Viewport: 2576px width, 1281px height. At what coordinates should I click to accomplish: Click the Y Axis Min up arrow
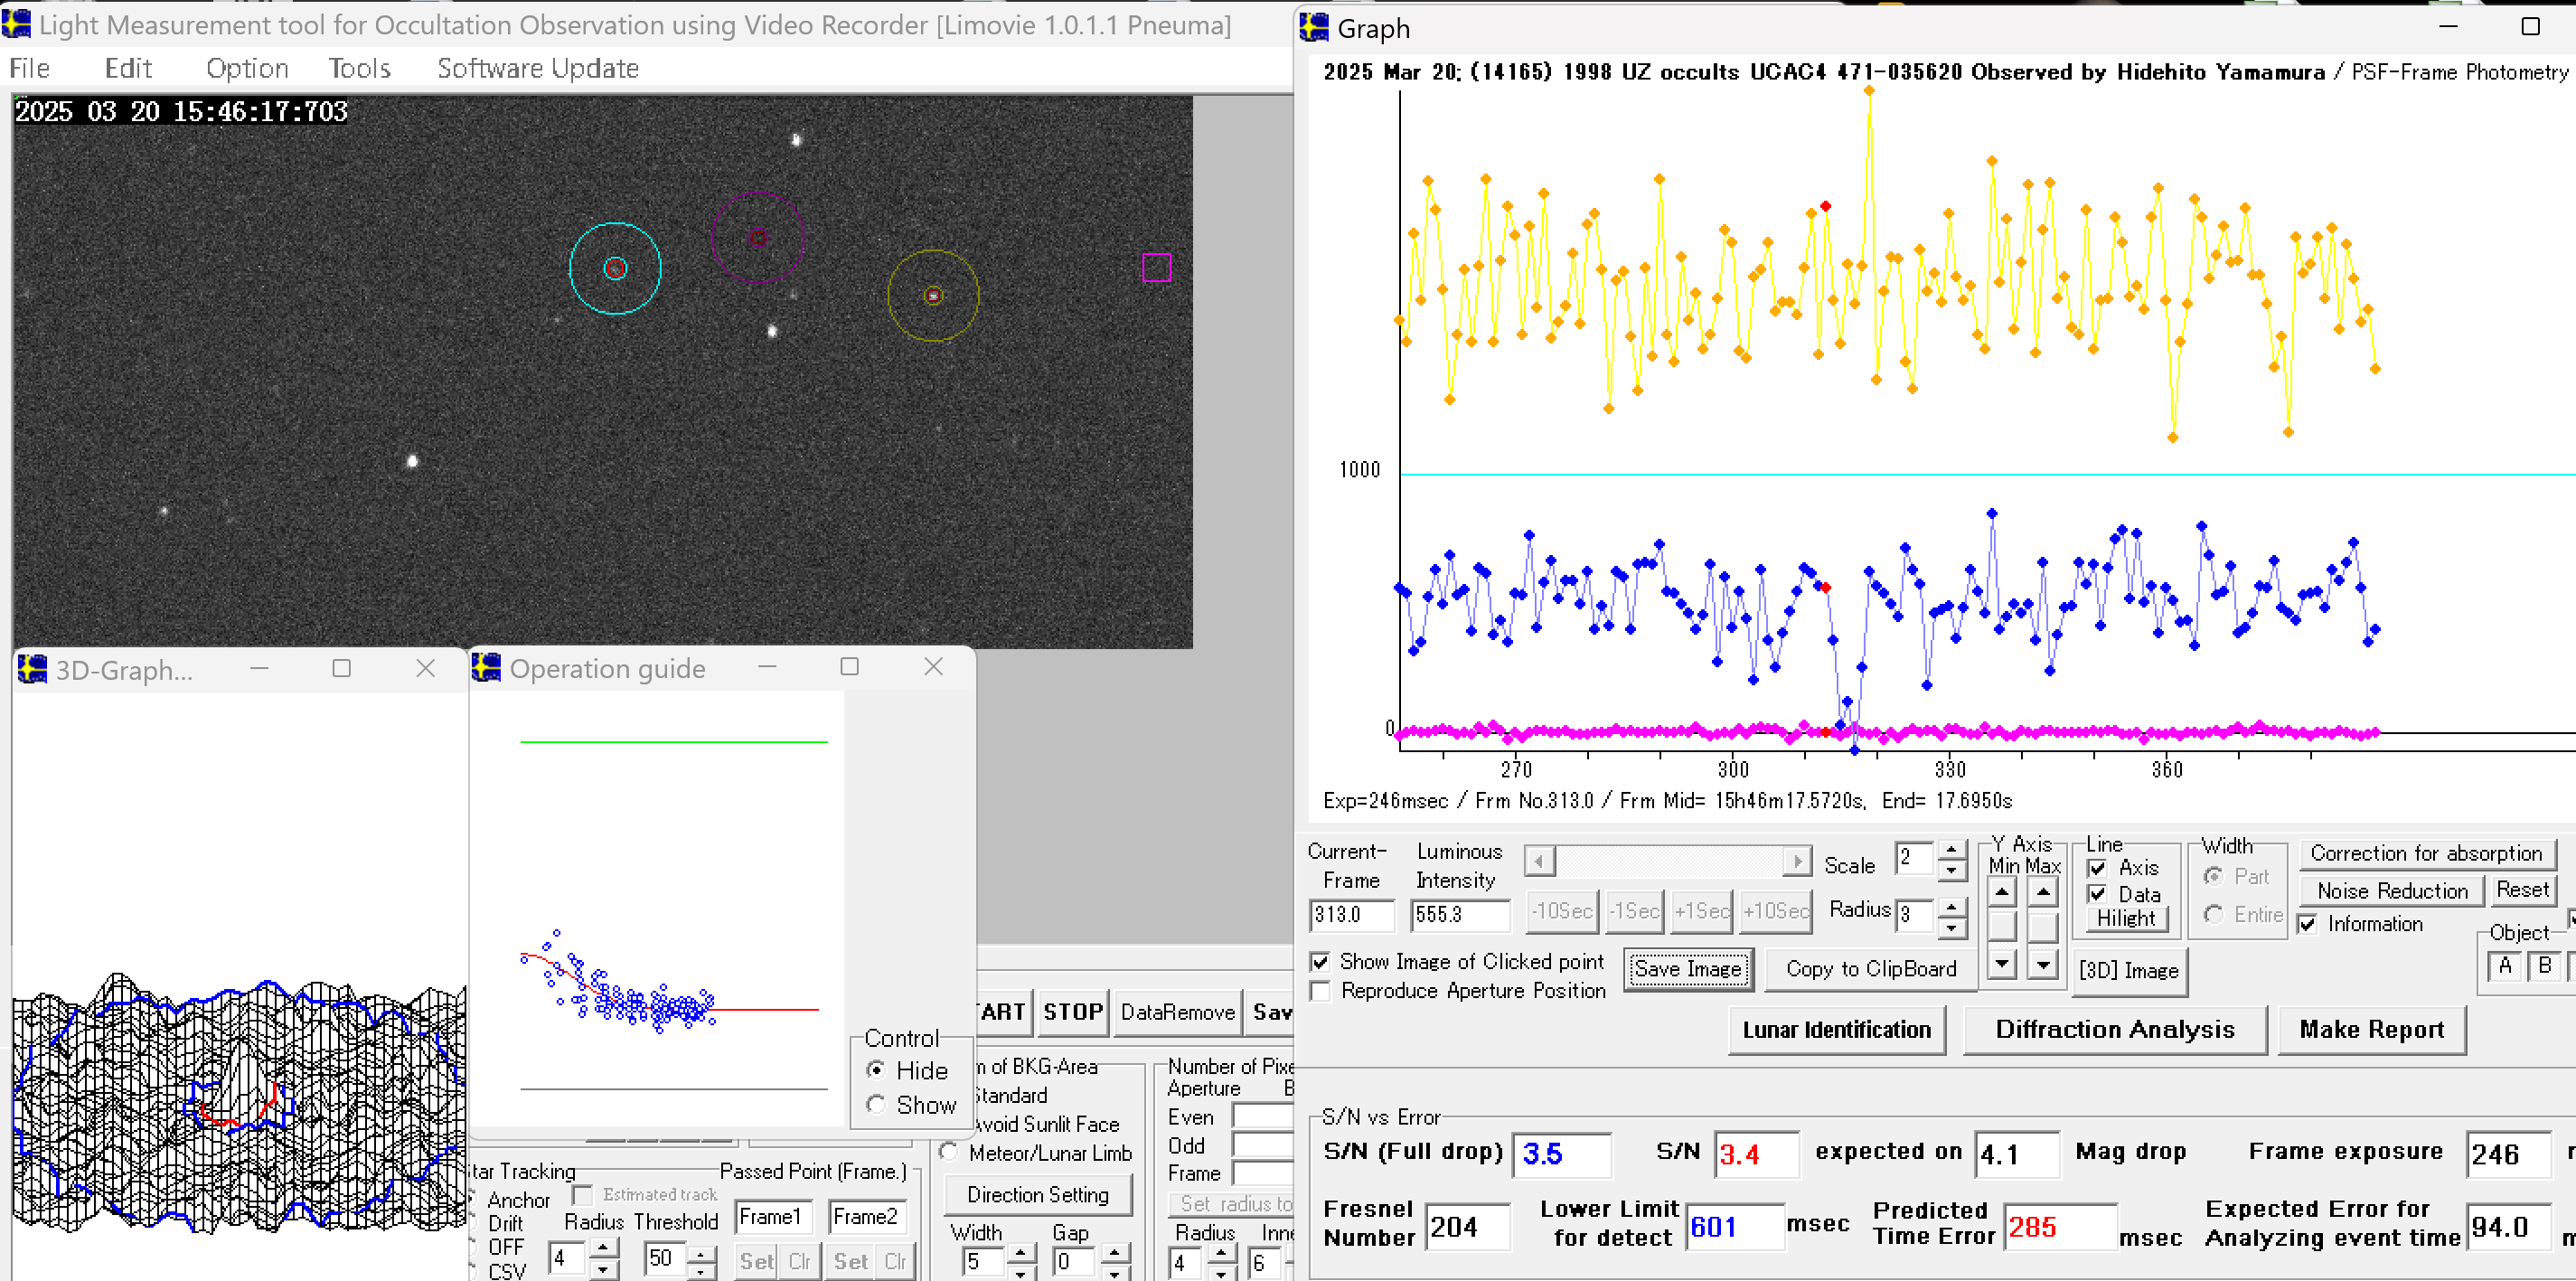click(2002, 892)
